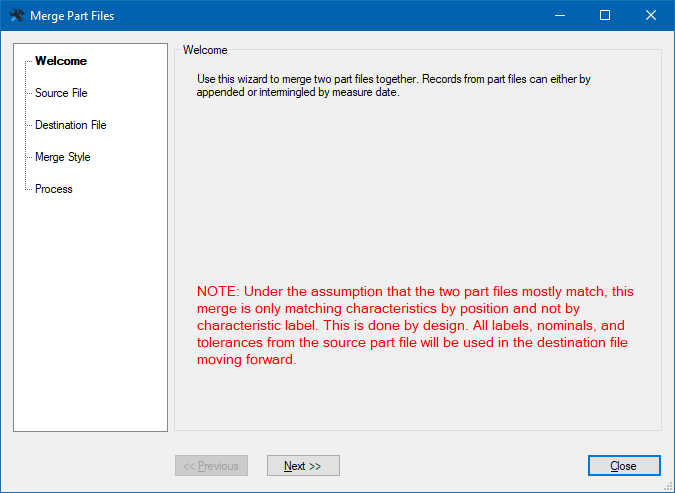This screenshot has width=675, height=493.
Task: Select the Welcome step in the list
Action: click(61, 61)
